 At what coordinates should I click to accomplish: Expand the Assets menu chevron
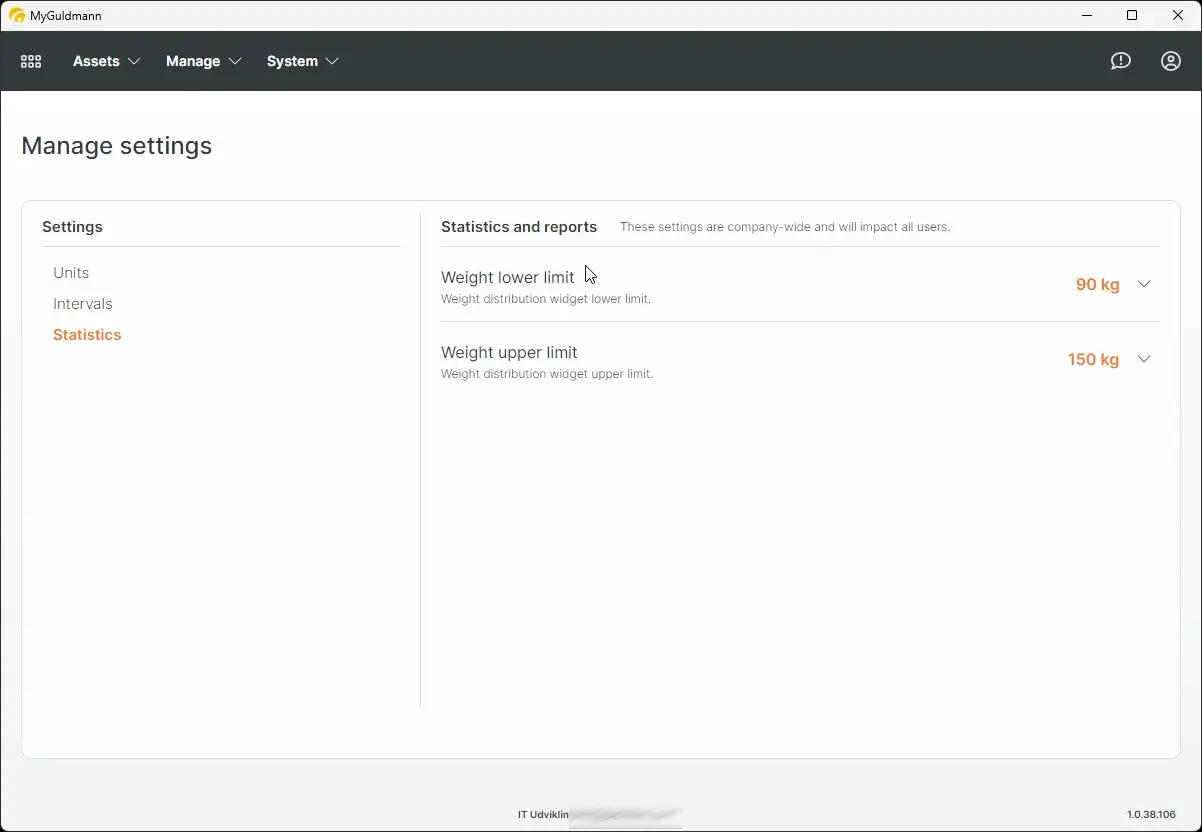[x=135, y=61]
